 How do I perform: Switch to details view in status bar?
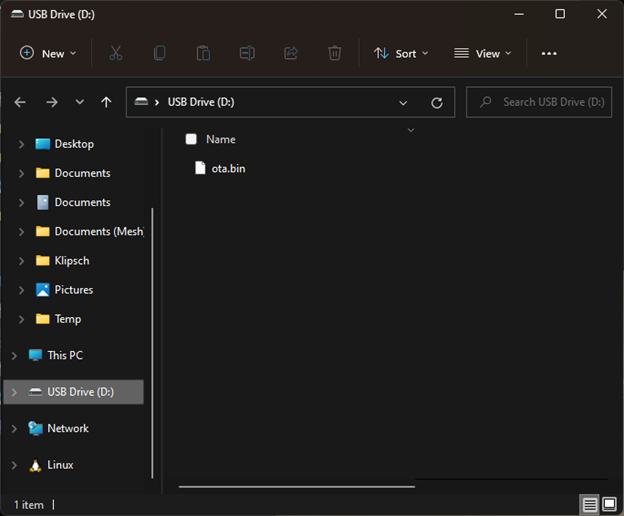click(x=589, y=505)
